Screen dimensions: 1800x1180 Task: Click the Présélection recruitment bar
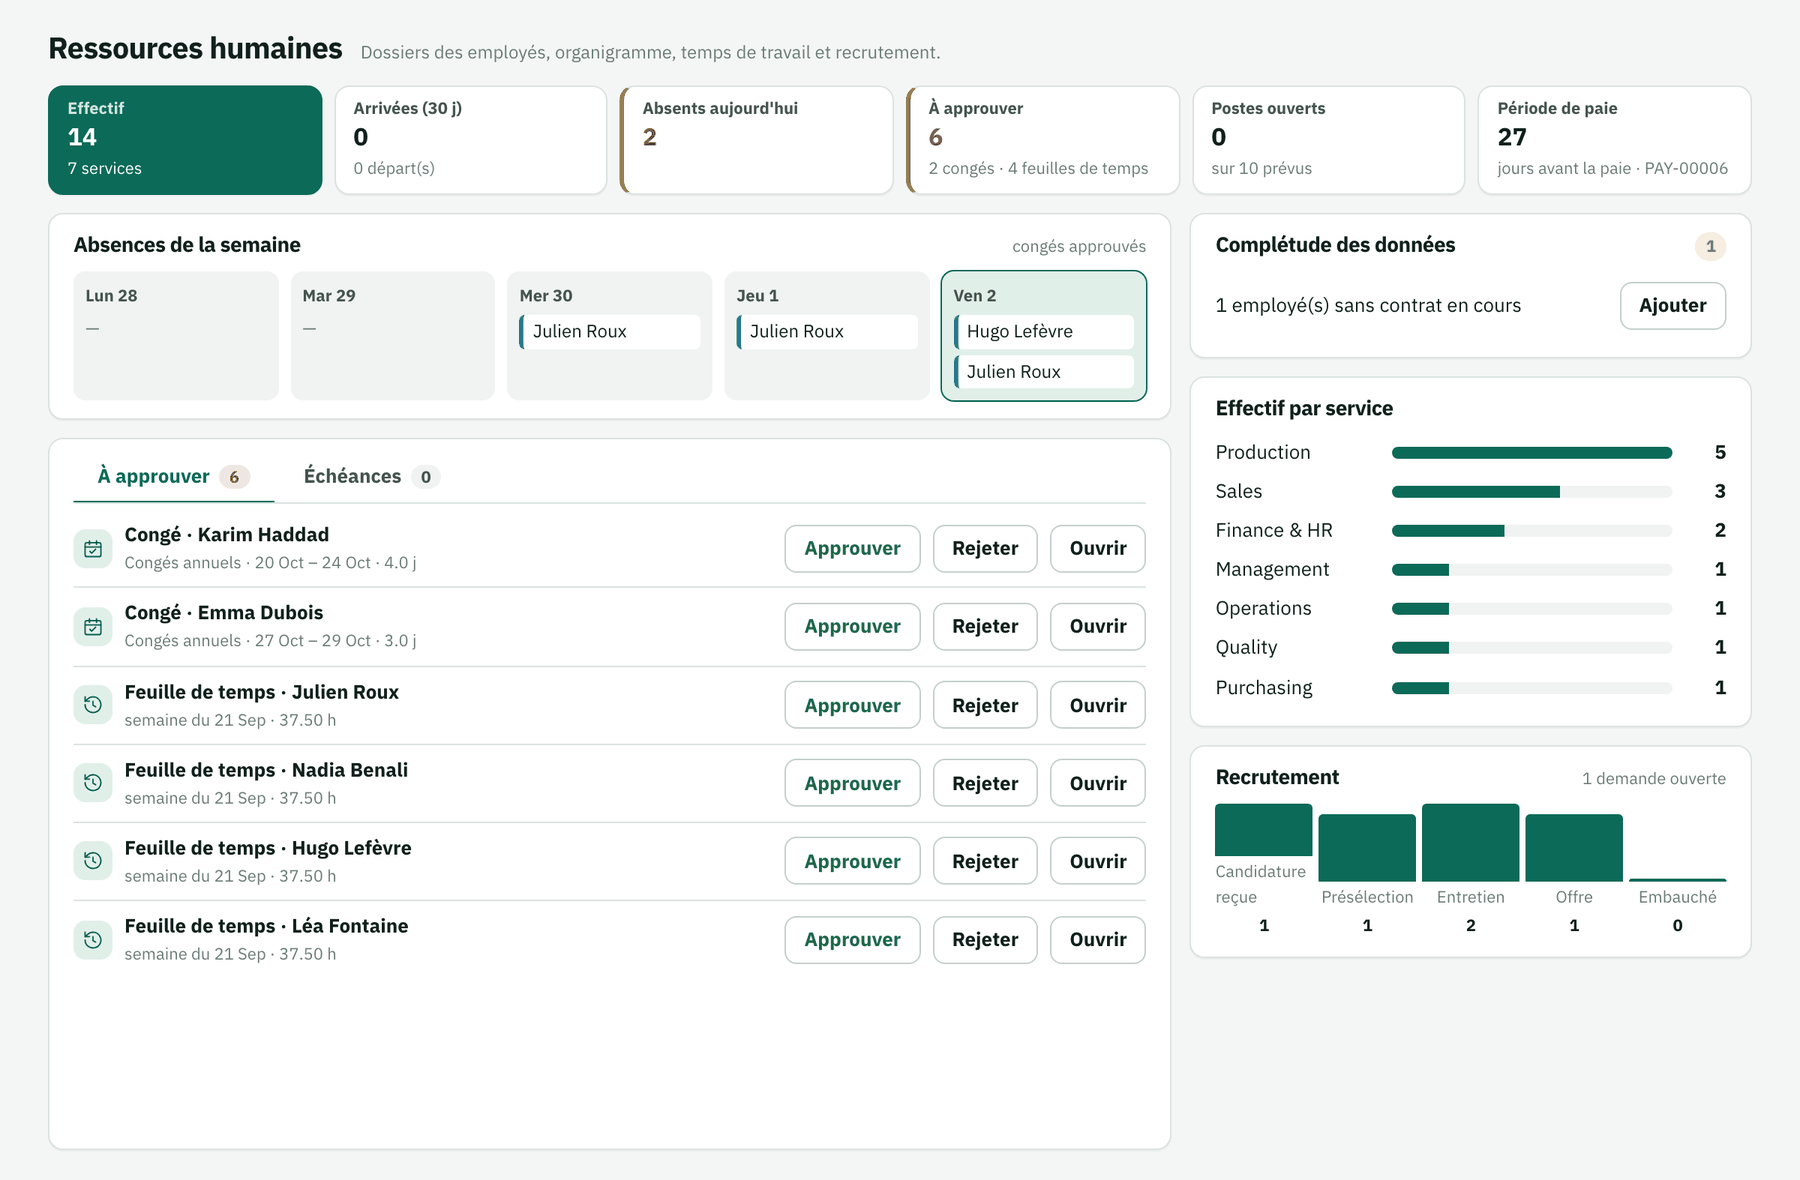click(x=1367, y=848)
